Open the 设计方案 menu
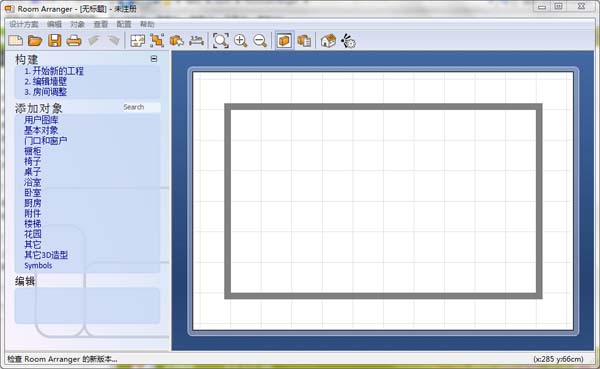The image size is (600, 369). pyautogui.click(x=24, y=24)
